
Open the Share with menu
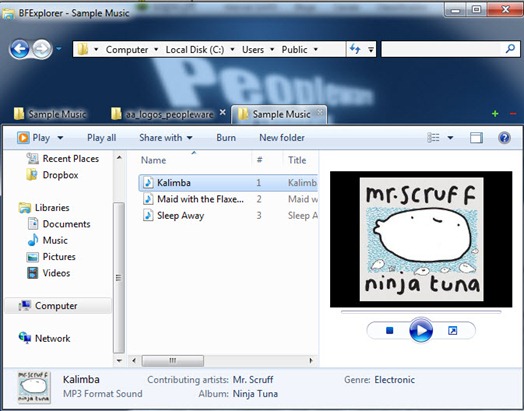click(166, 138)
